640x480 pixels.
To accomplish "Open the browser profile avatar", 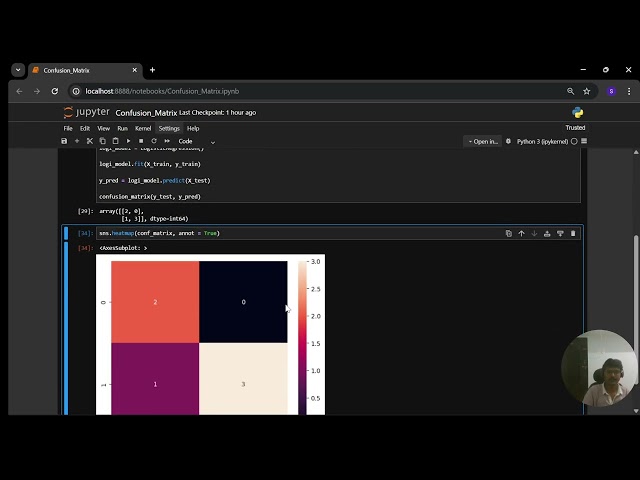I will pos(611,91).
